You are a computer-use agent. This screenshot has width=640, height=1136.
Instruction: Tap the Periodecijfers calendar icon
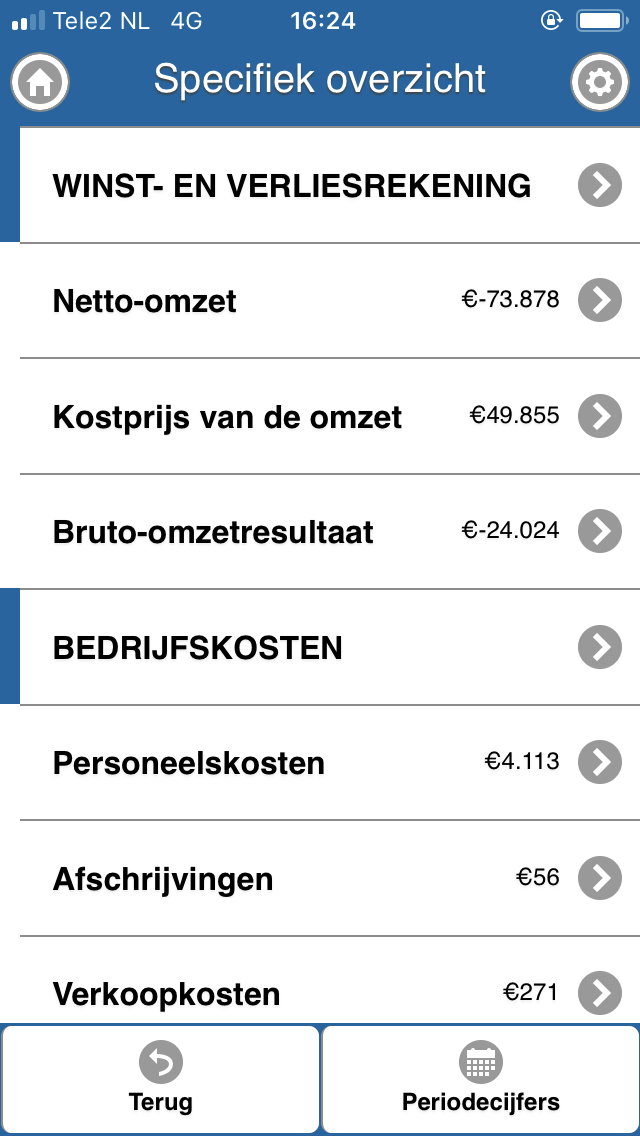pos(481,1062)
